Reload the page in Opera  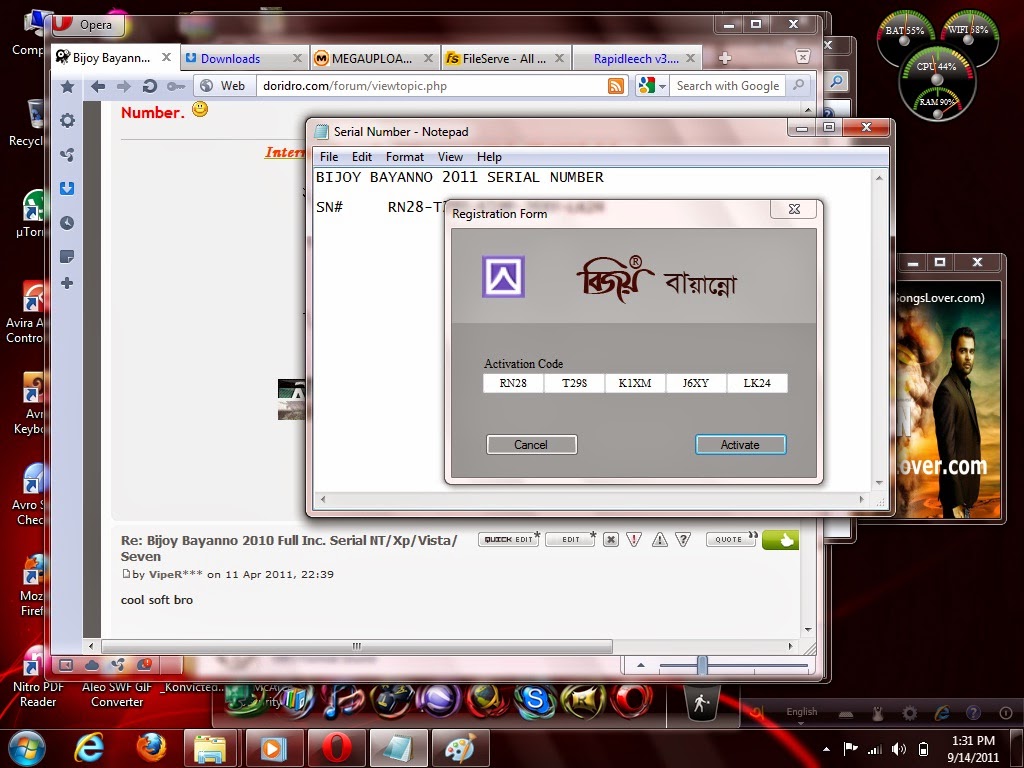pyautogui.click(x=150, y=86)
